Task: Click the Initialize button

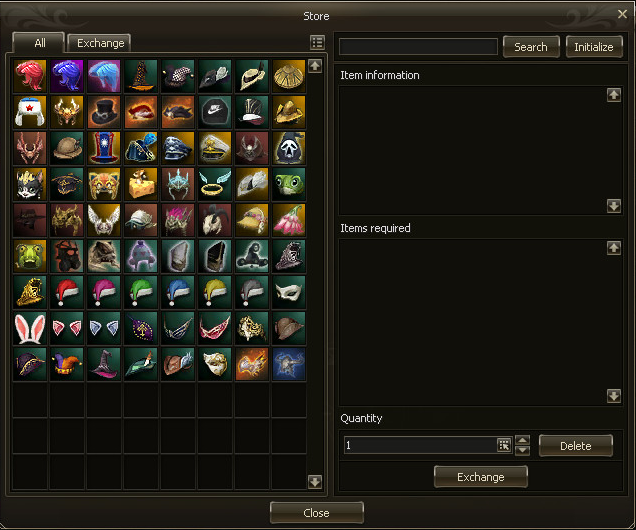Action: coord(594,47)
